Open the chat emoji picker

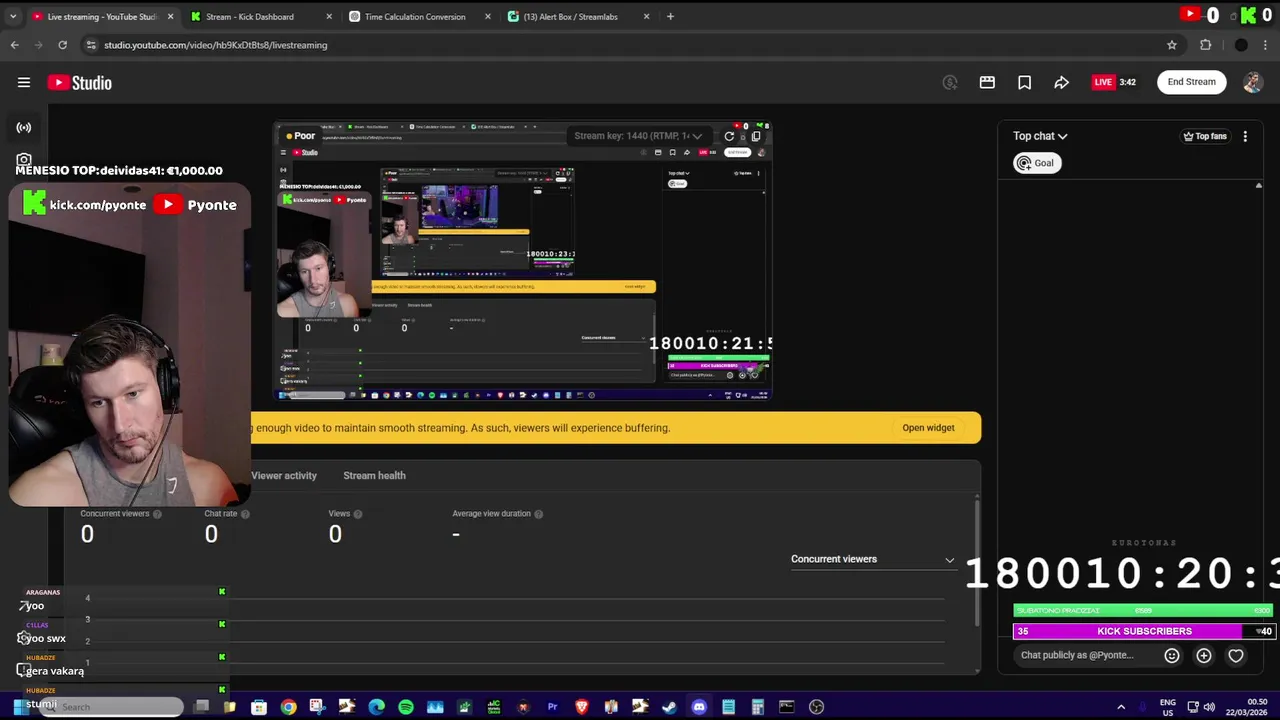pos(1172,655)
